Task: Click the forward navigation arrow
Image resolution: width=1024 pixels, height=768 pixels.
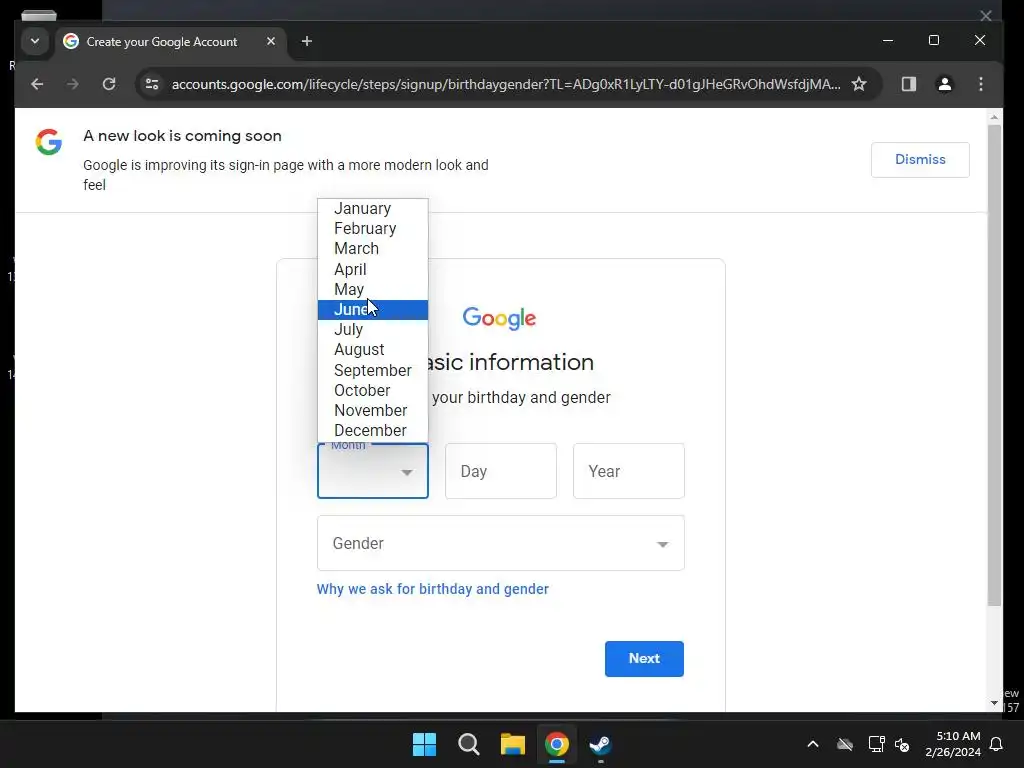Action: tap(72, 84)
